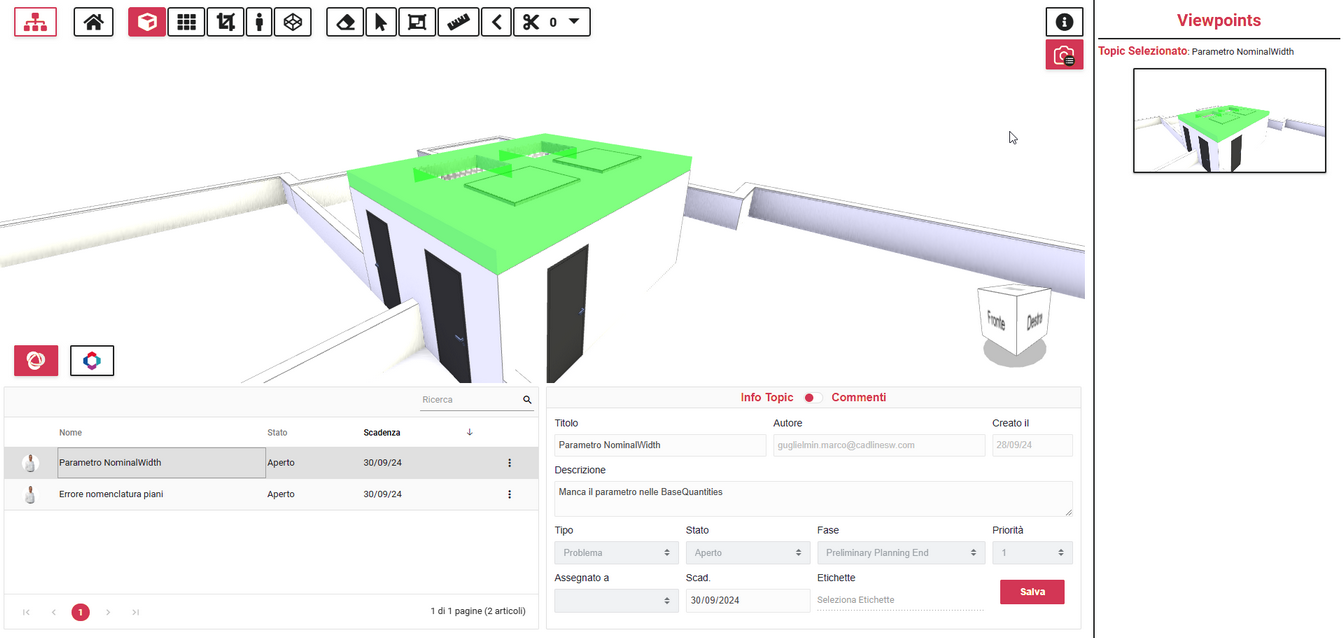
Task: Open the scissors cut count dropdown
Action: pos(573,22)
